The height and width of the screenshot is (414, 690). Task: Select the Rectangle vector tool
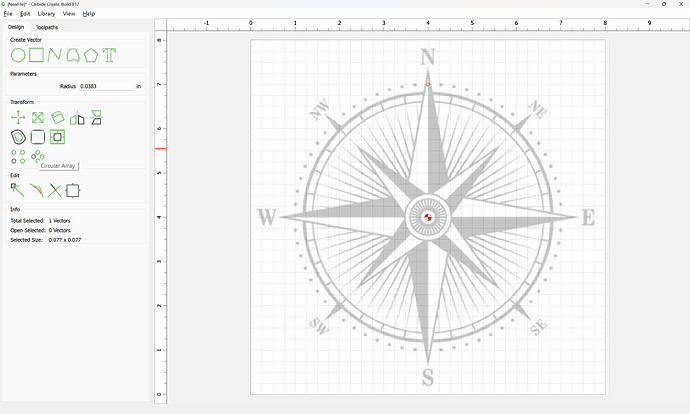(37, 55)
